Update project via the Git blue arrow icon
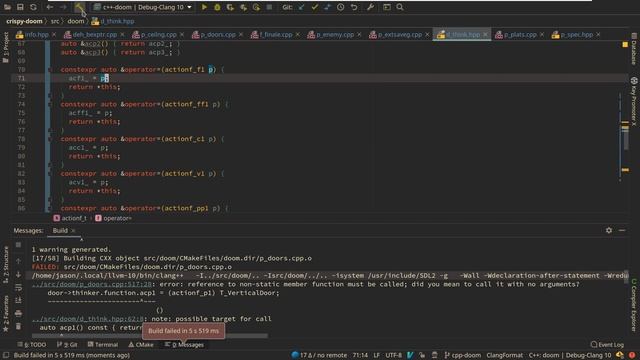Image resolution: width=640 pixels, height=360 pixels. click(x=301, y=7)
